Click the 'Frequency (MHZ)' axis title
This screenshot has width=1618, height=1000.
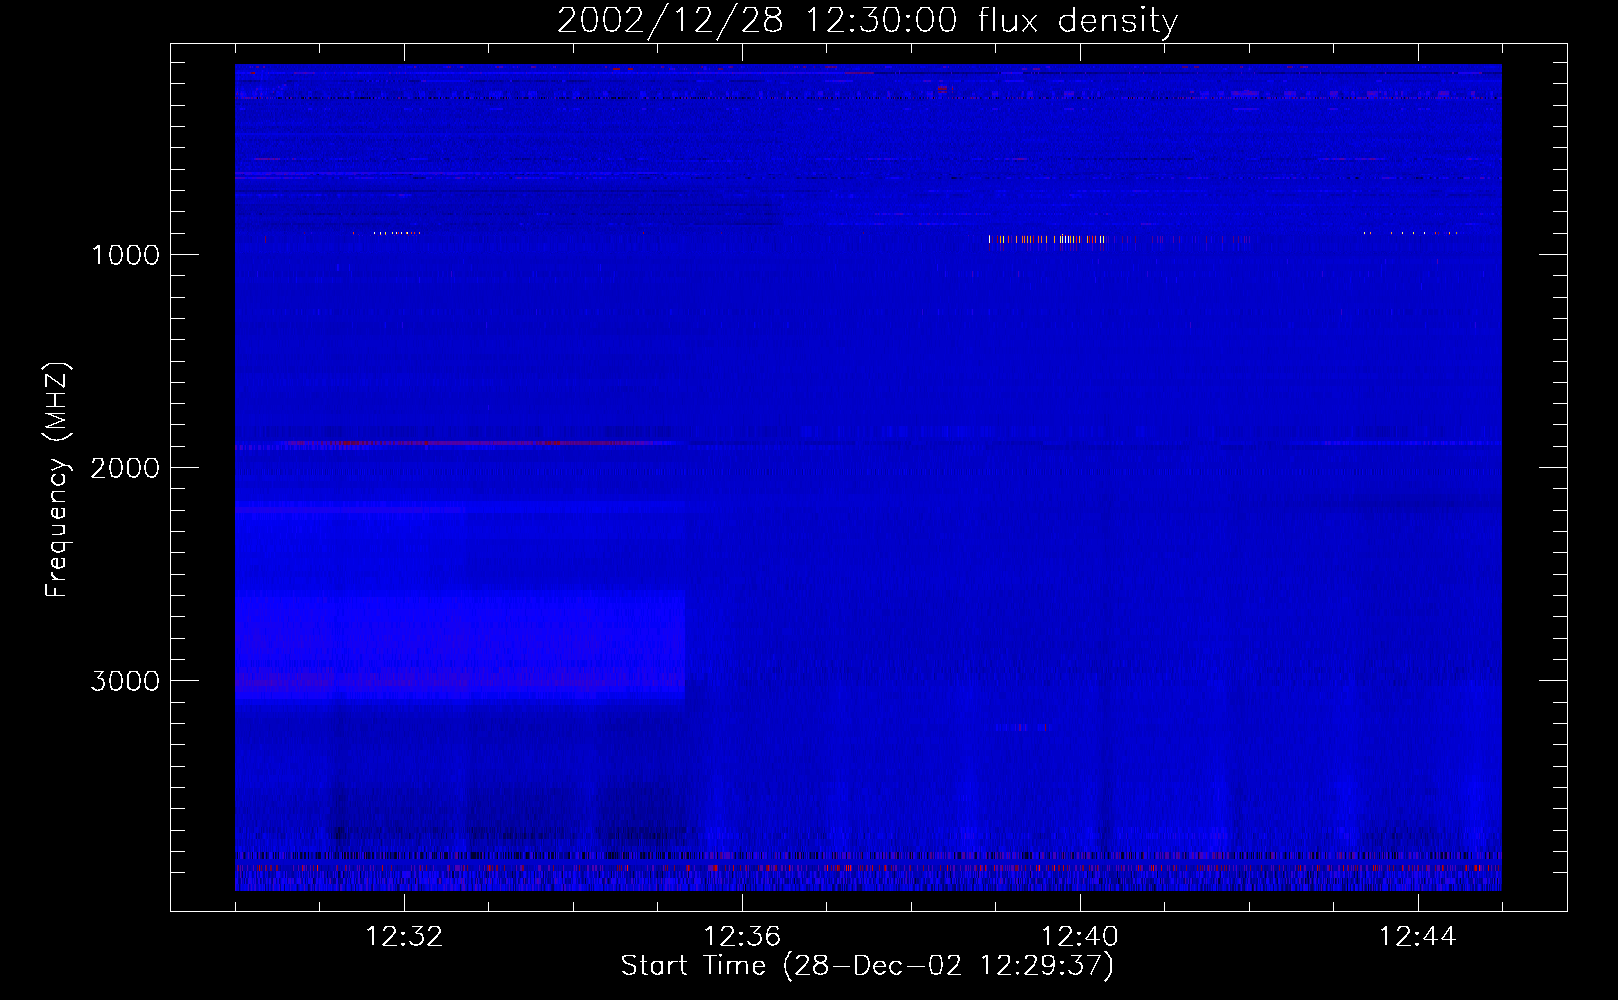coord(57,479)
